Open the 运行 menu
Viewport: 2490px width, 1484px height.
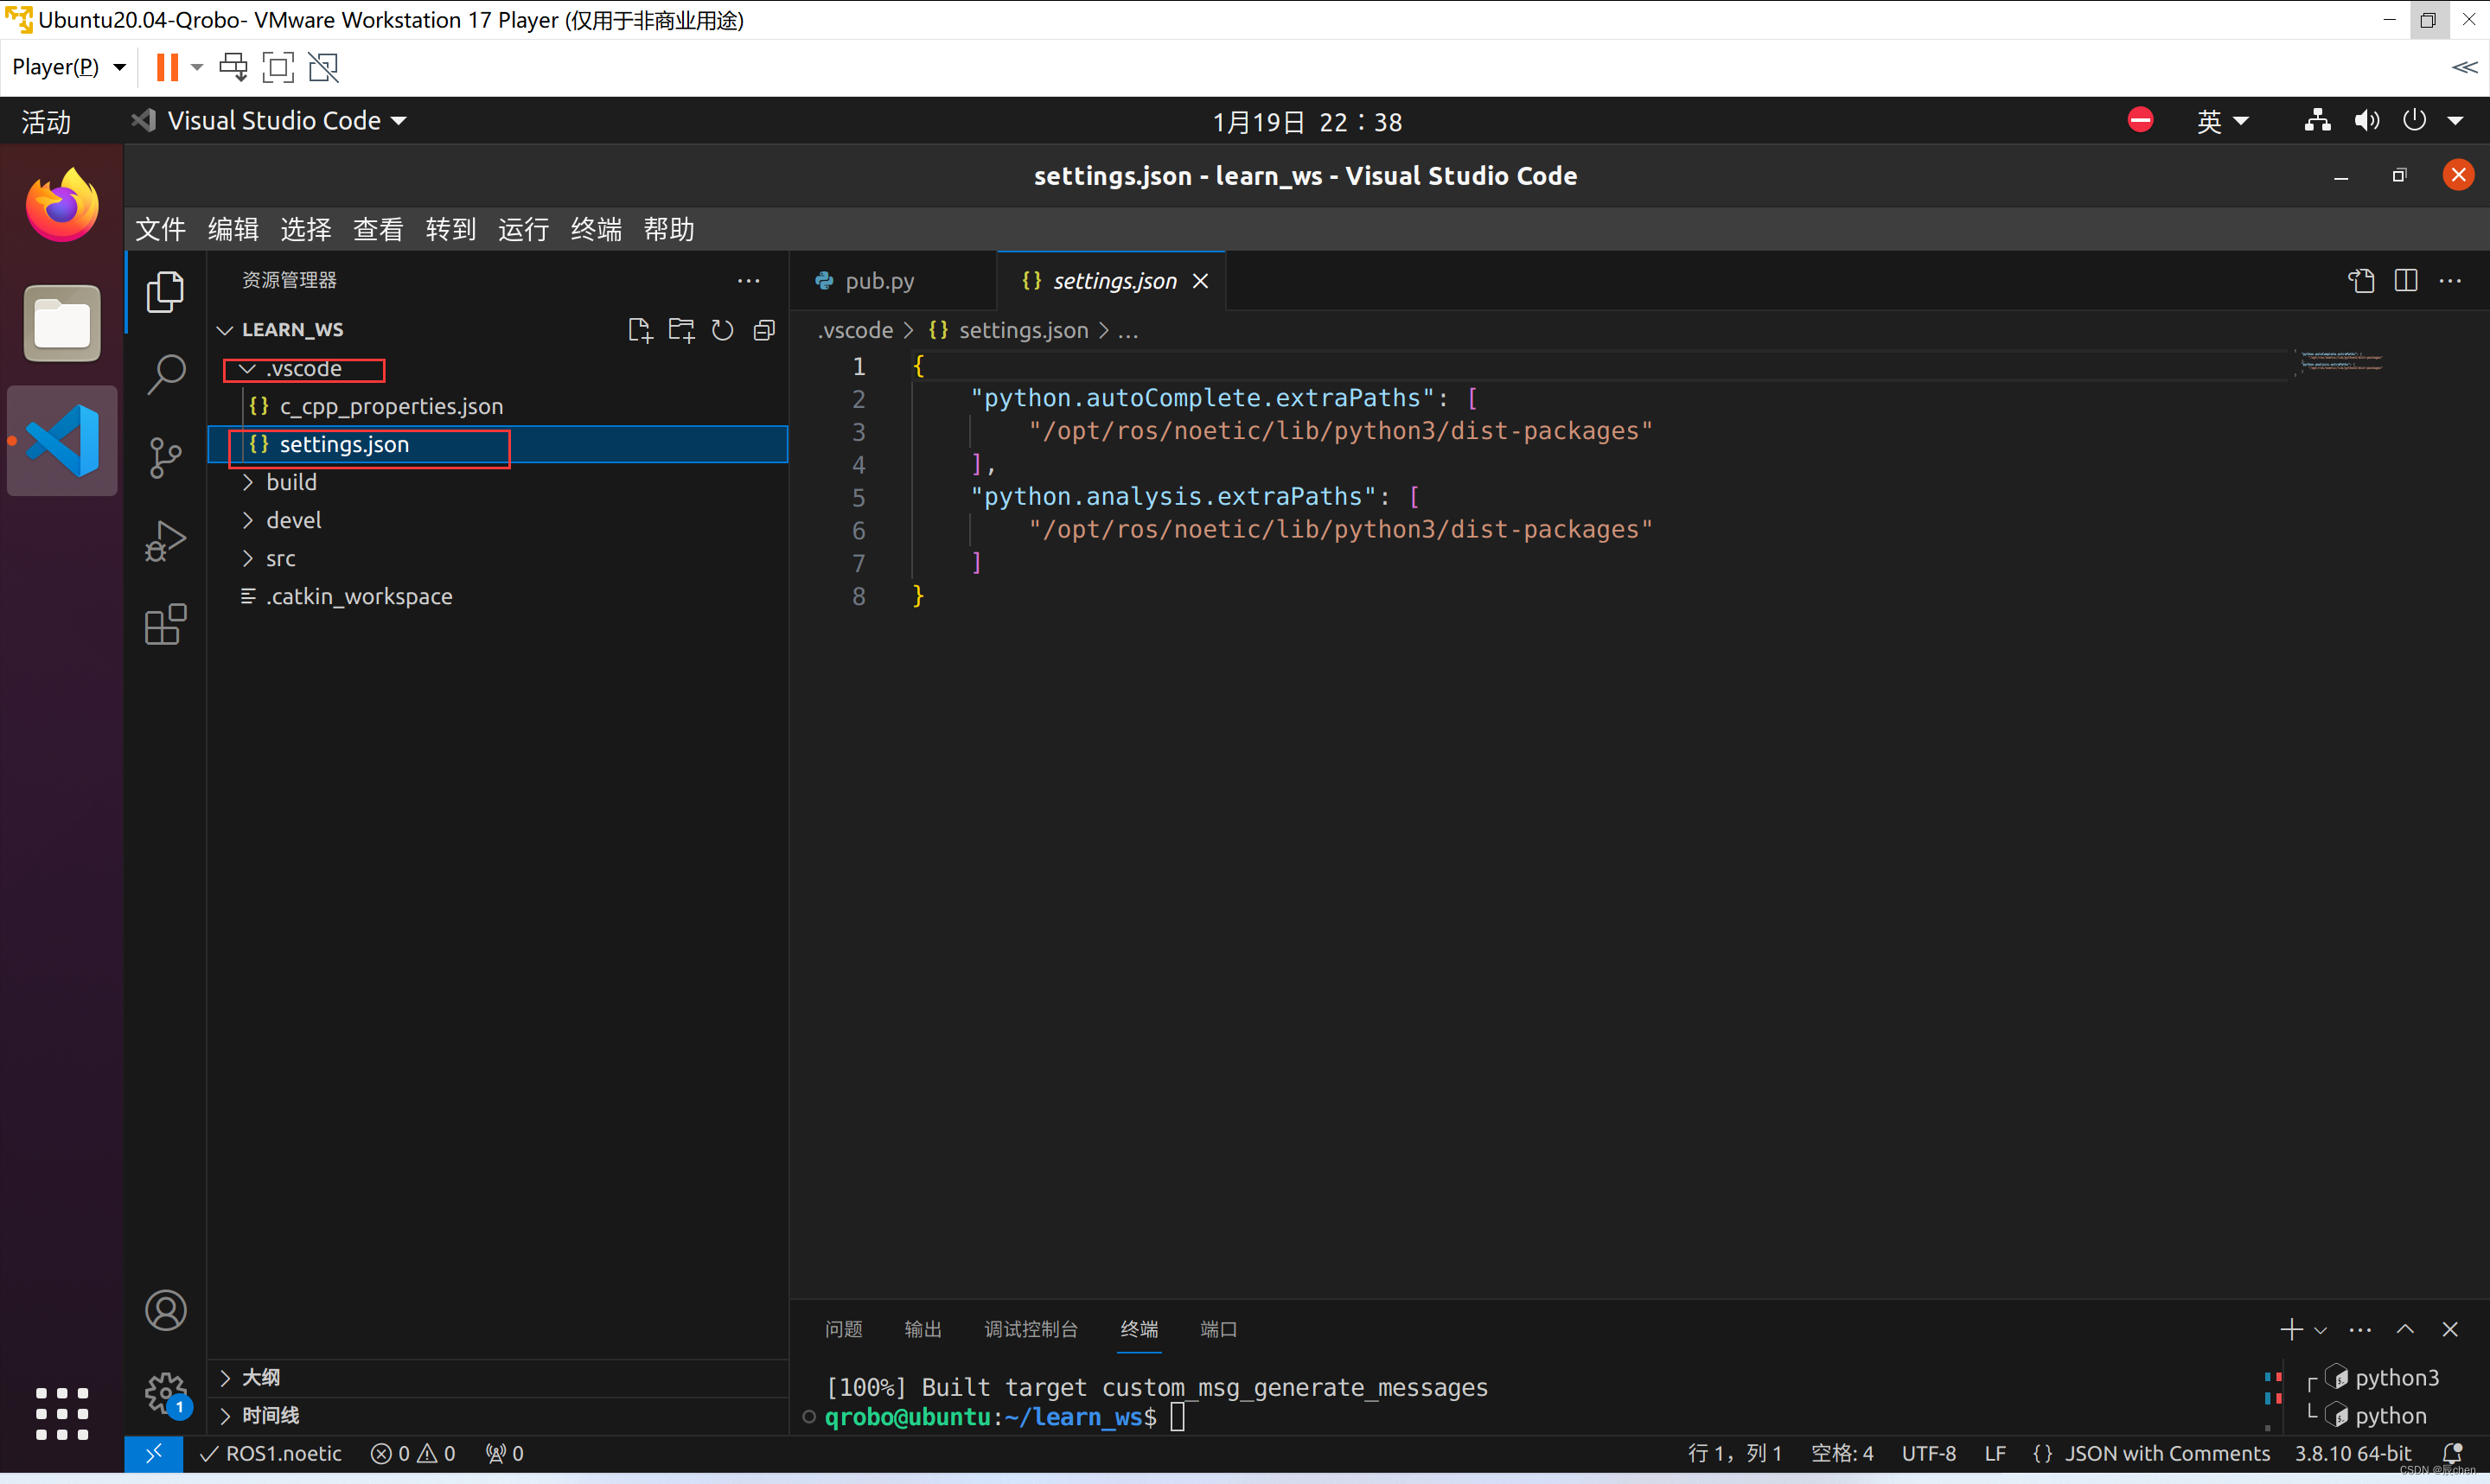[x=523, y=229]
